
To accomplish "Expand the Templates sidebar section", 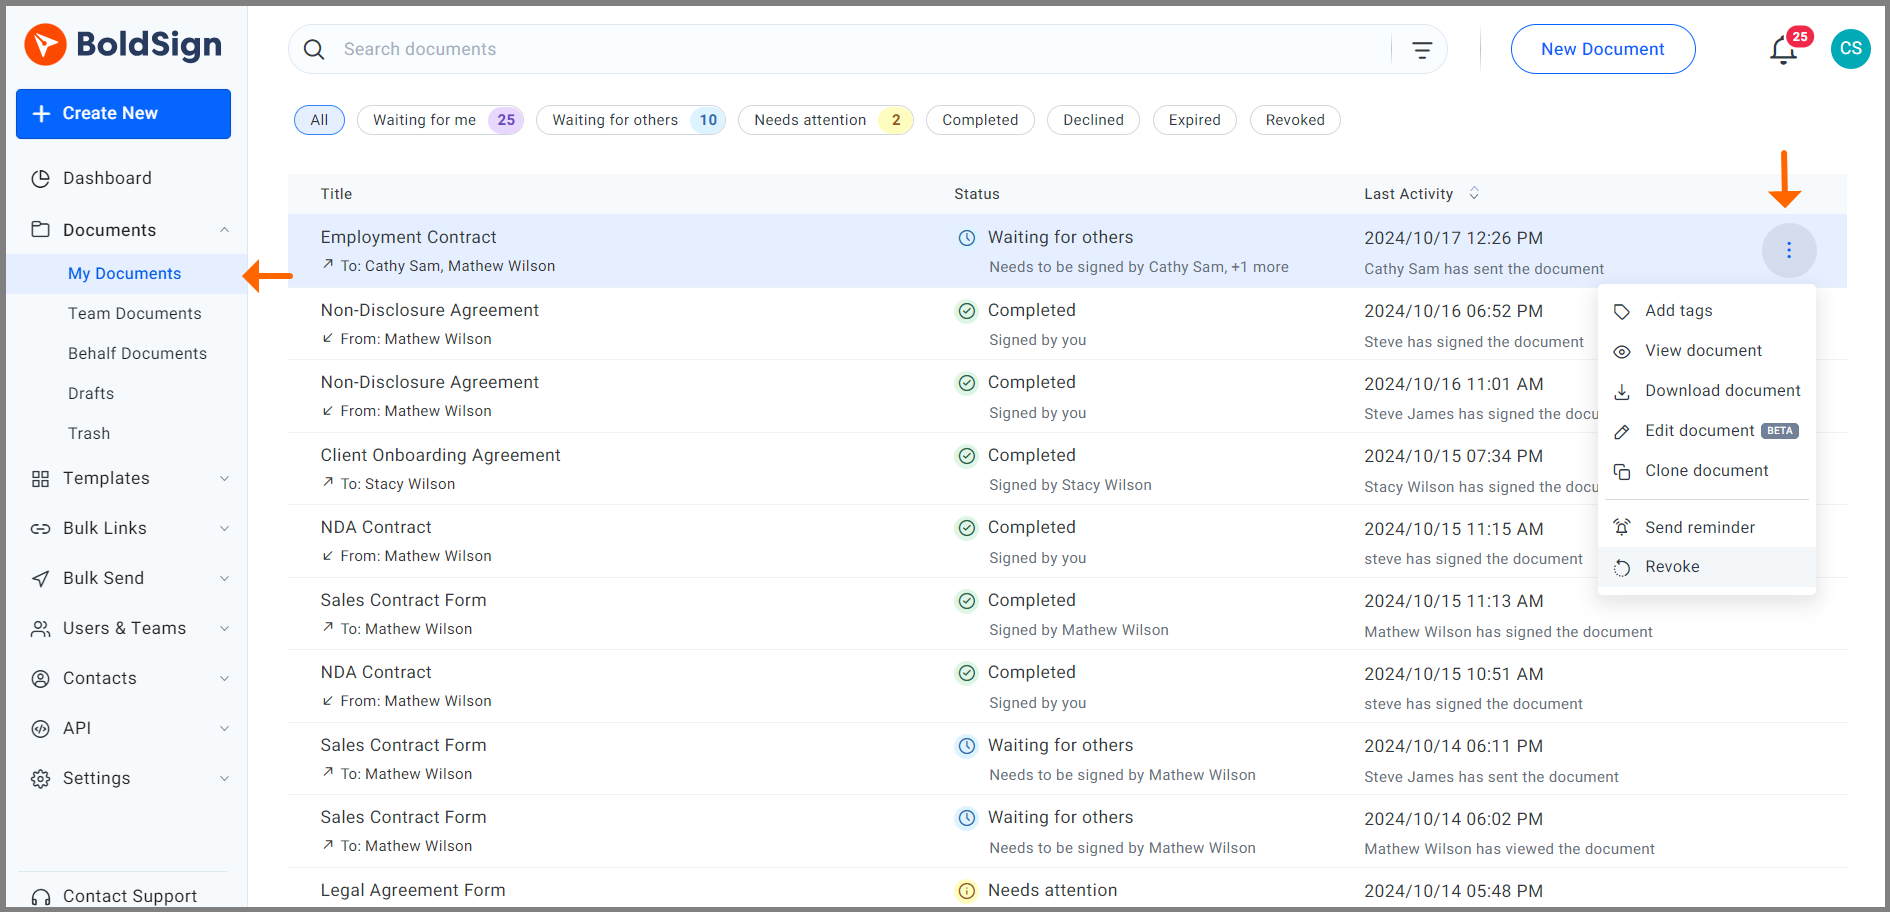I will [224, 479].
